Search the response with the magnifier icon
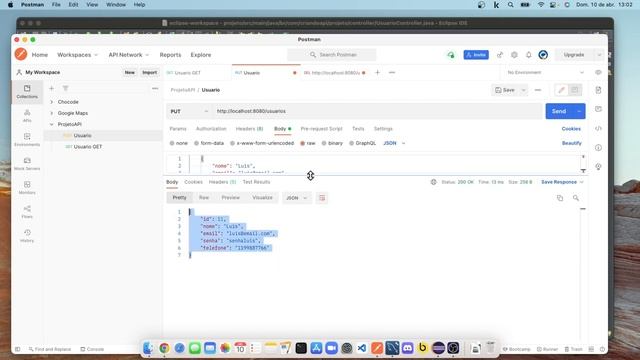This screenshot has height=360, width=640. click(576, 198)
